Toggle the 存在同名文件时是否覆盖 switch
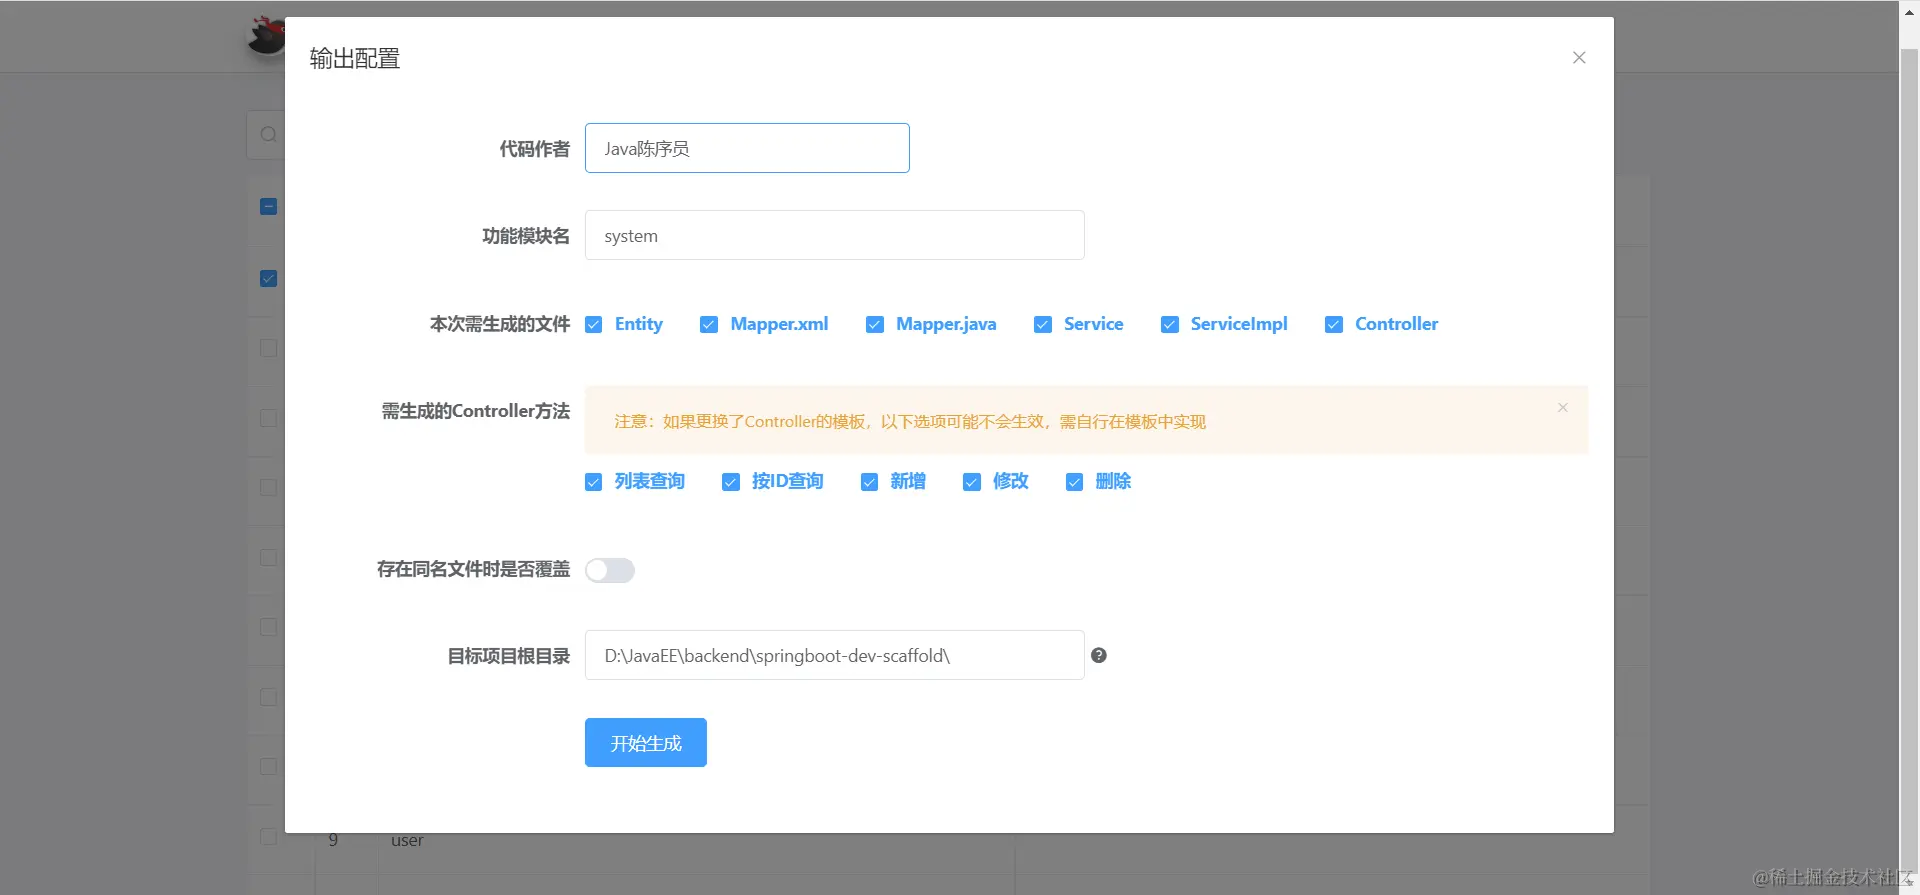The width and height of the screenshot is (1920, 895). (610, 570)
